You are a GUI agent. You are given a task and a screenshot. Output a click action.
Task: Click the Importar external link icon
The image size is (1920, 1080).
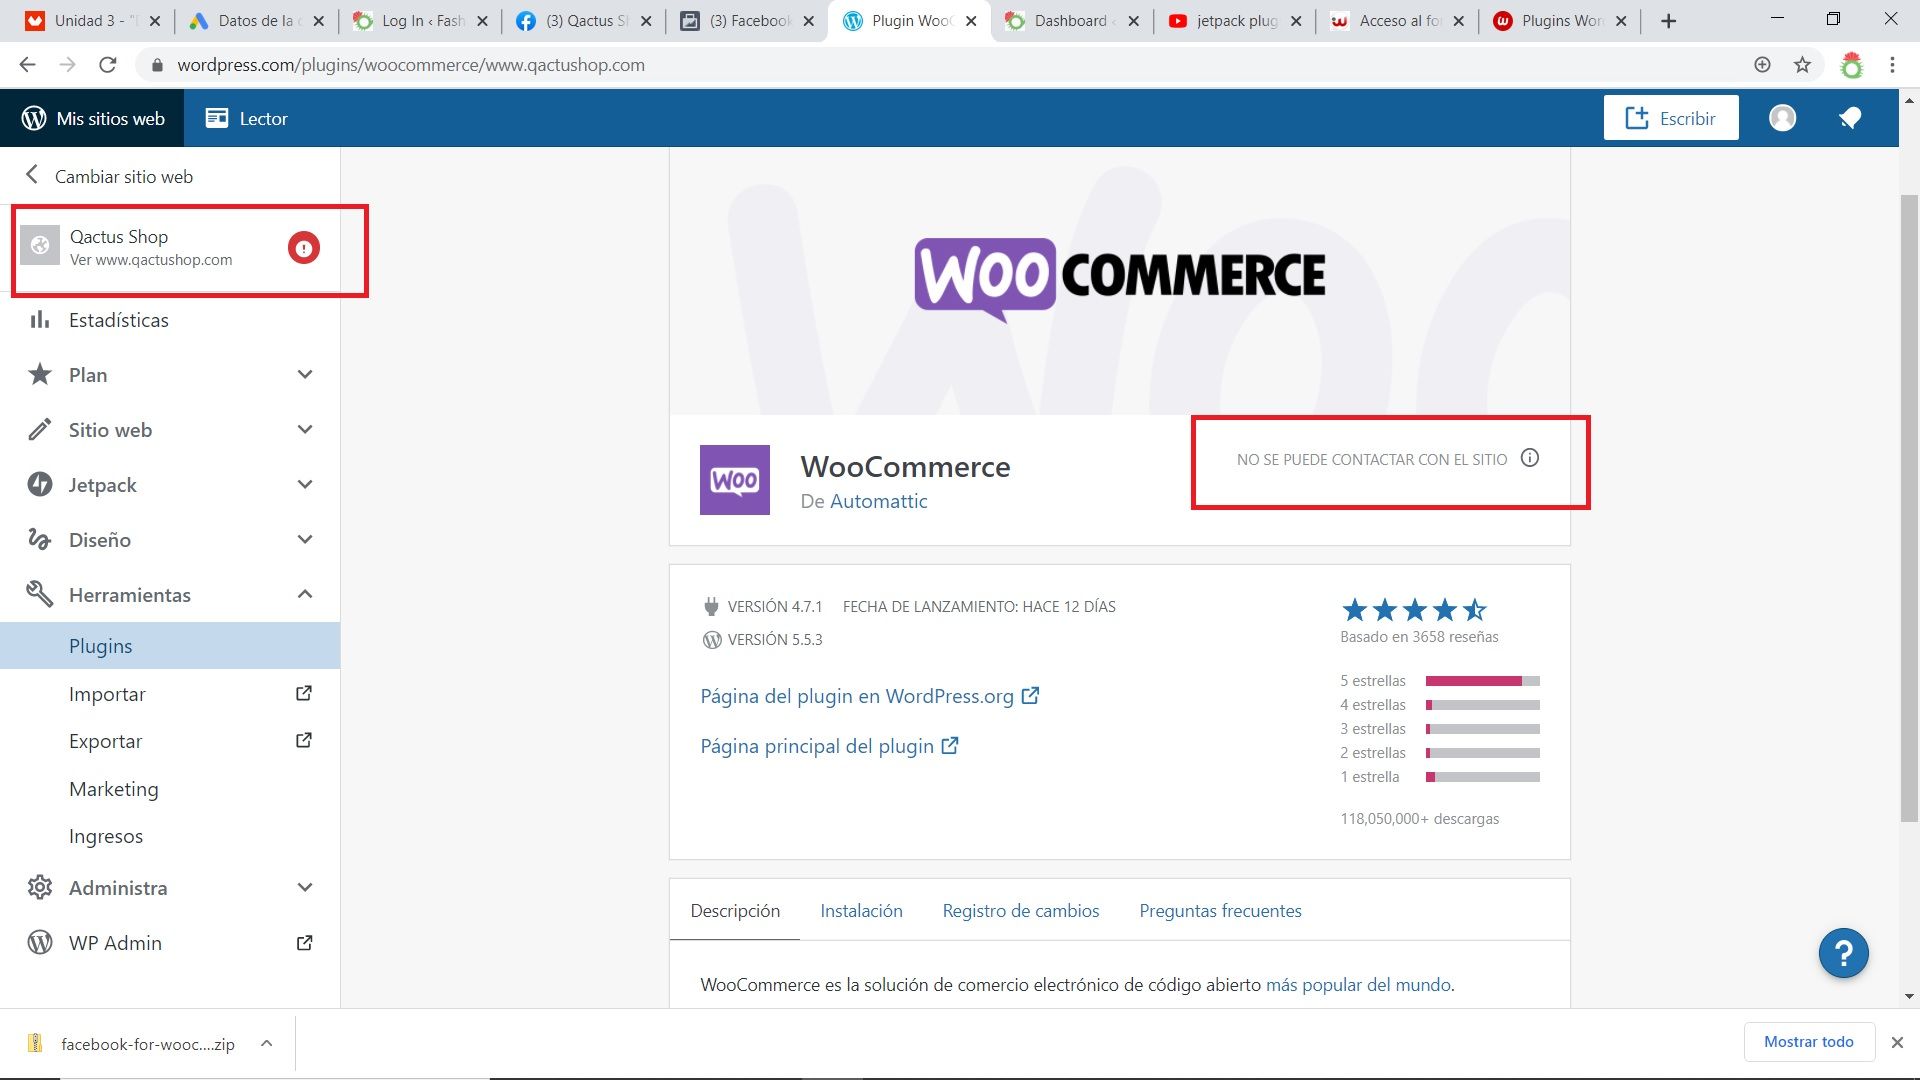tap(304, 693)
